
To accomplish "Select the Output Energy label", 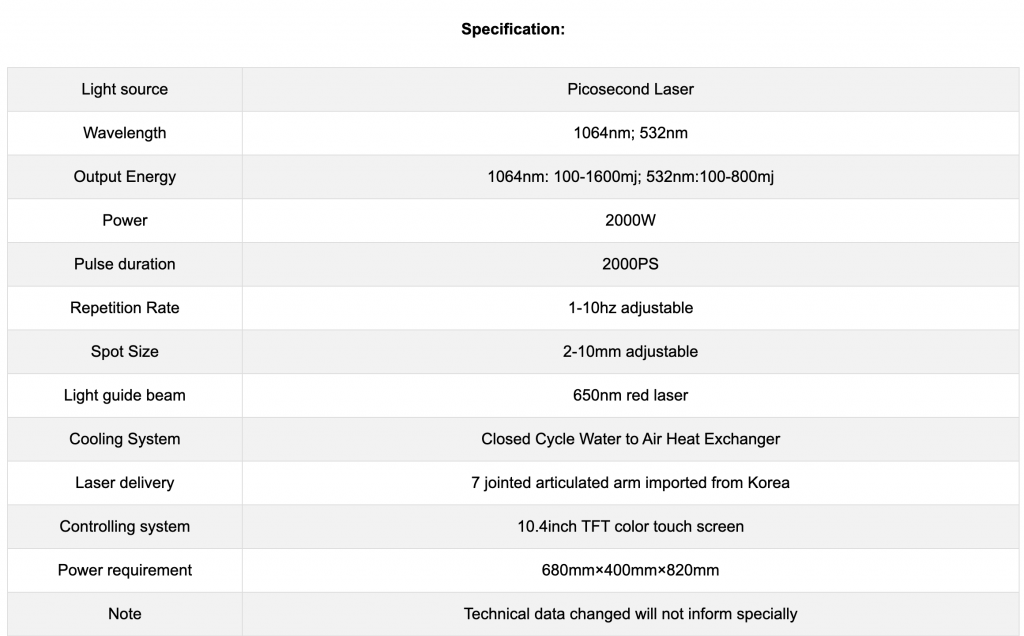I will (x=125, y=177).
